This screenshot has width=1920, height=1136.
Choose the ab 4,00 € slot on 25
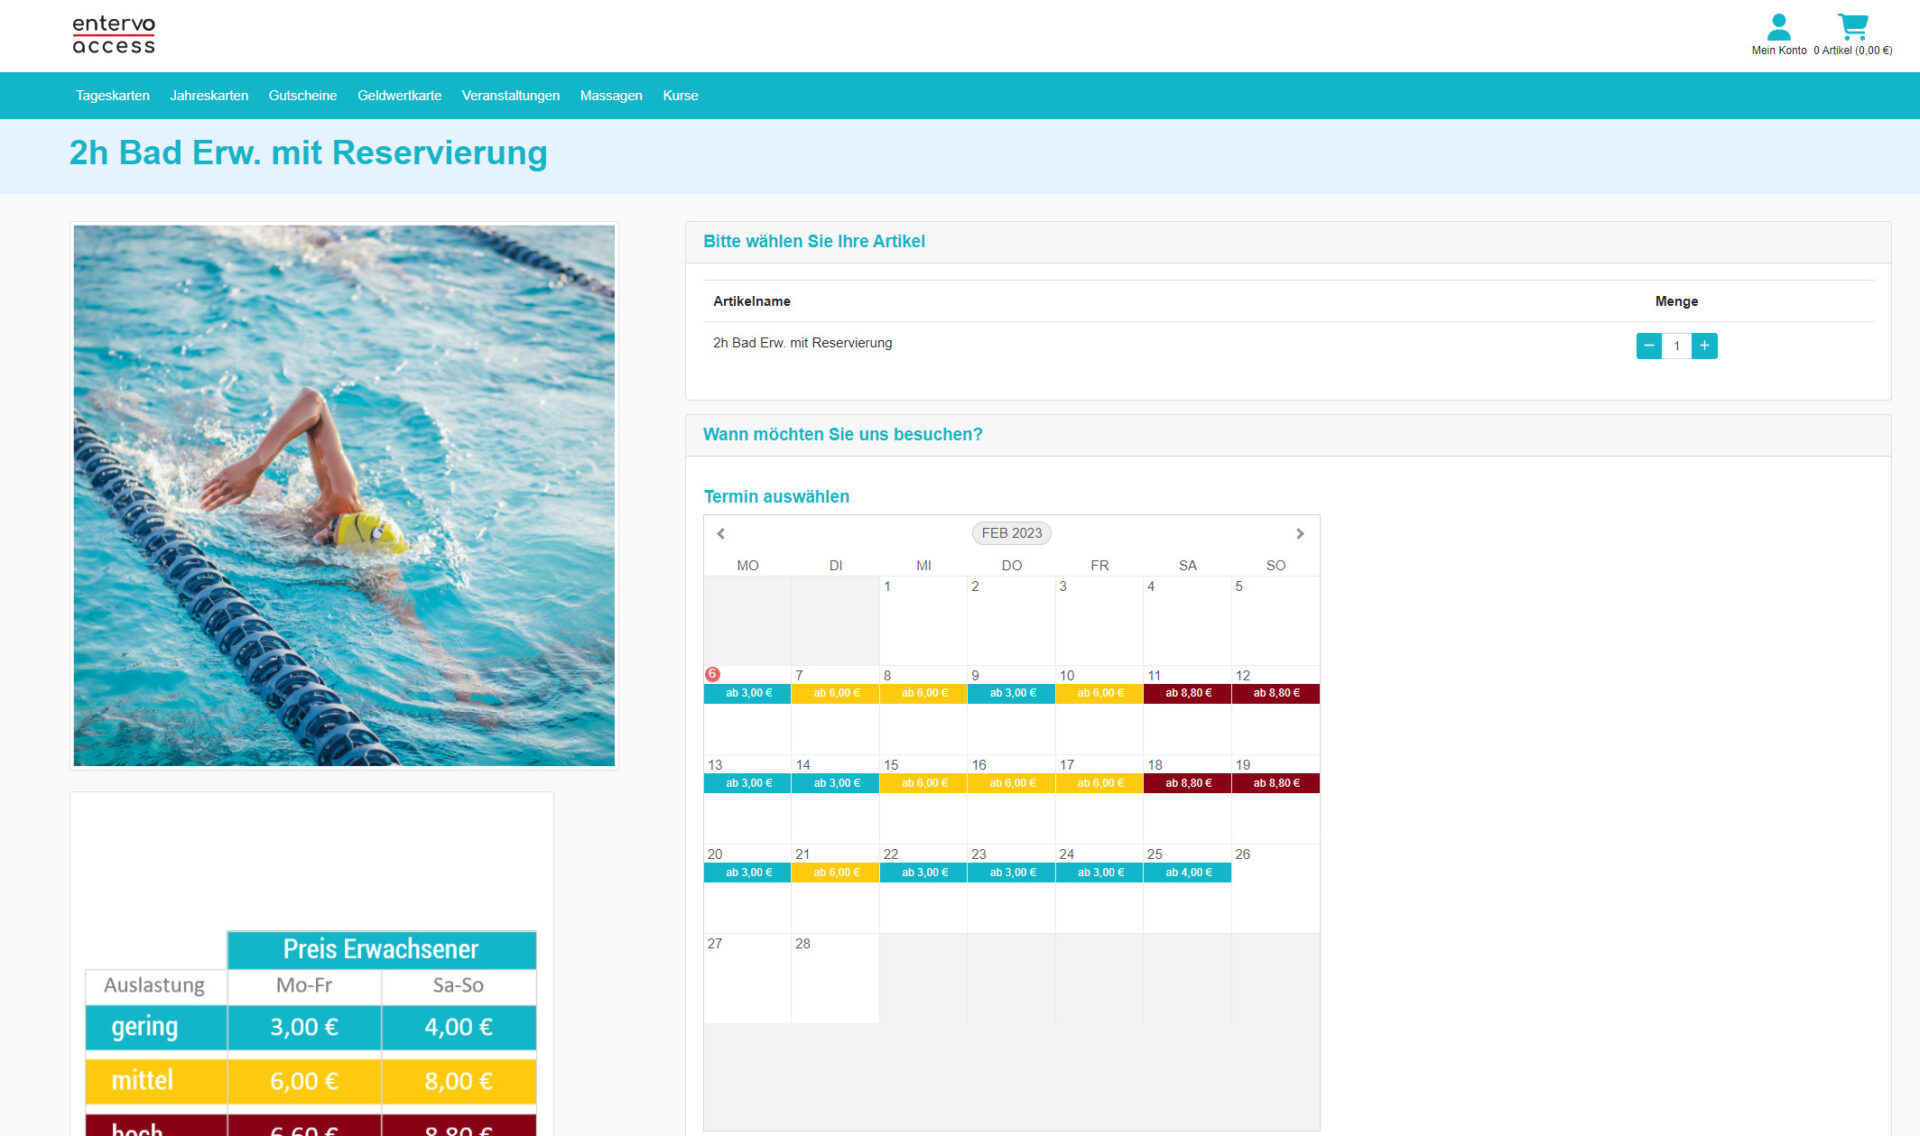pos(1187,873)
